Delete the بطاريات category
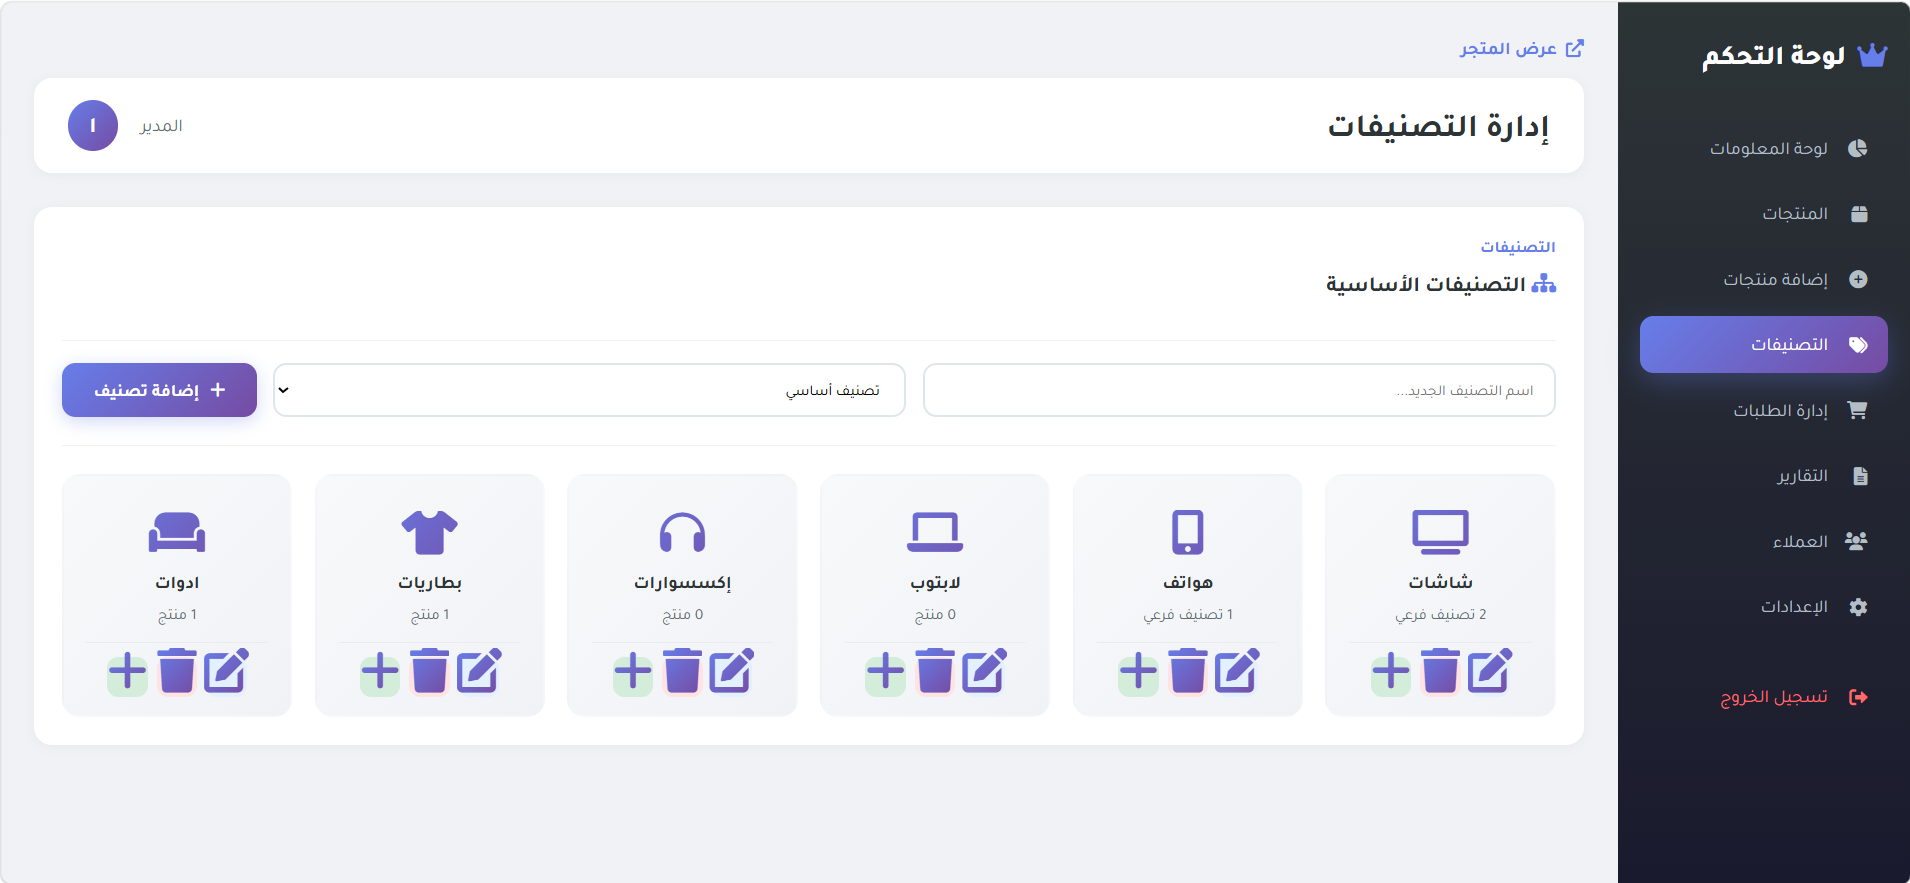 click(x=430, y=671)
